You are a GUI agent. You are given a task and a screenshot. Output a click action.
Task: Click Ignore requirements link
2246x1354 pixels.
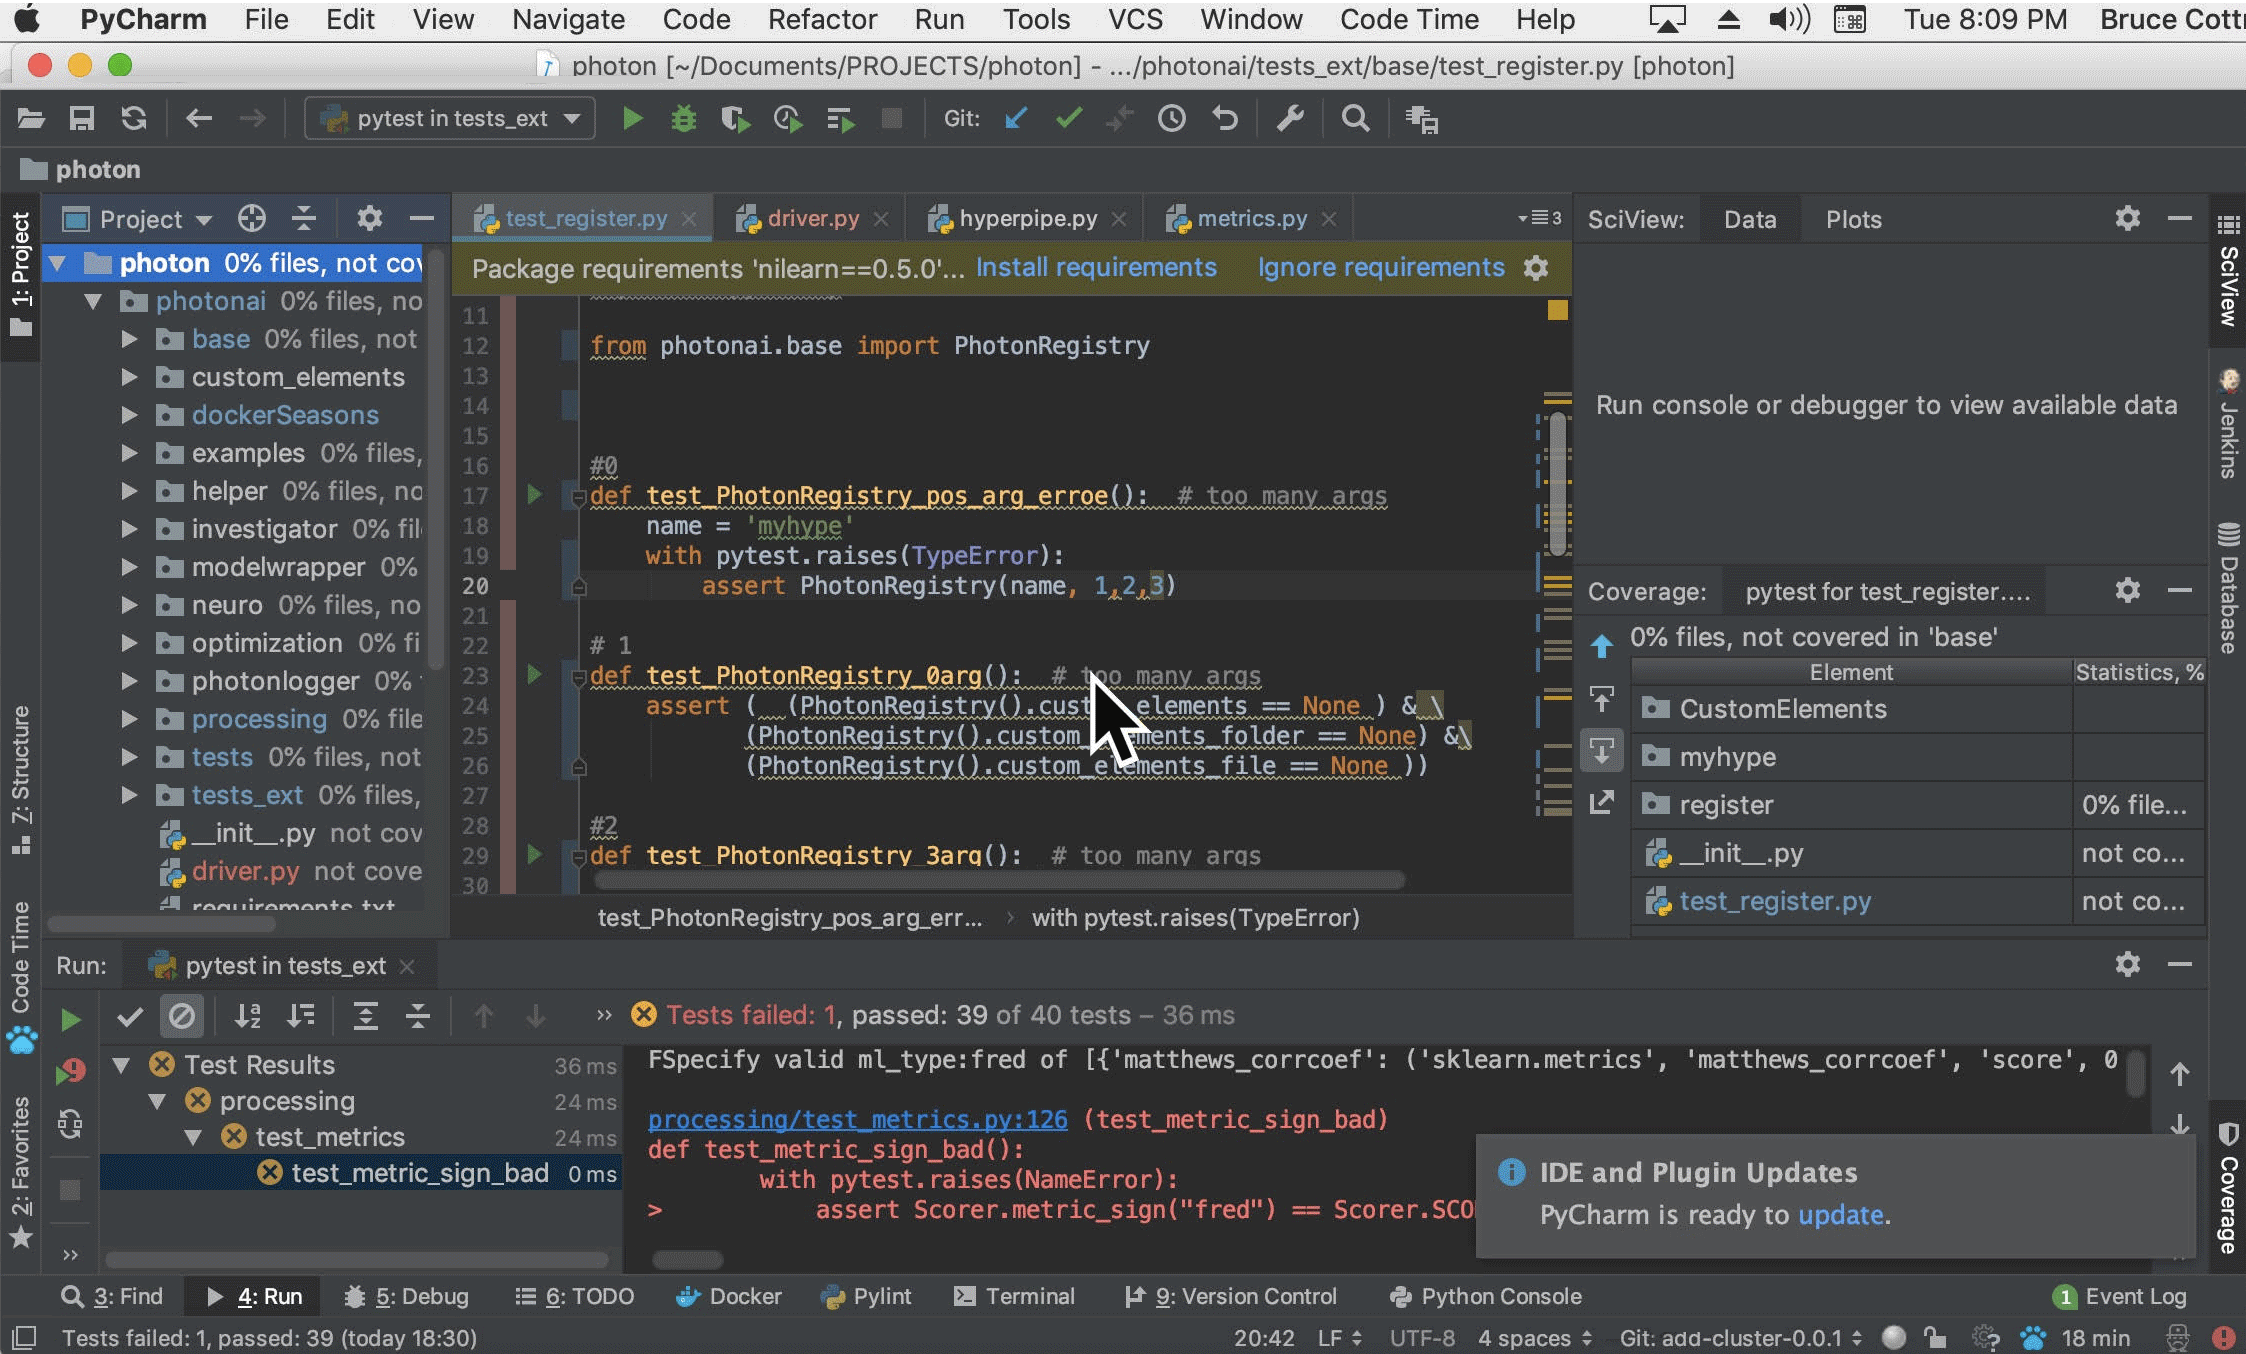(1381, 267)
